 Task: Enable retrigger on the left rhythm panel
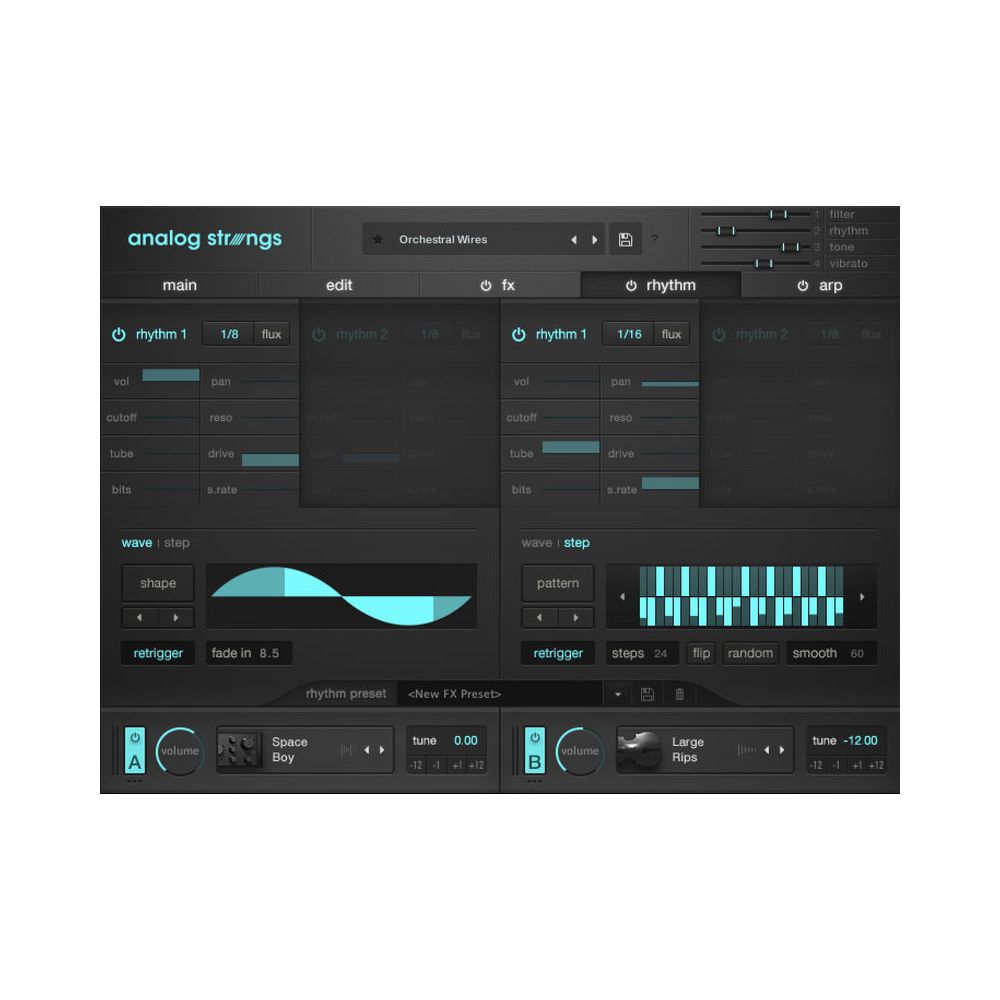pos(157,652)
